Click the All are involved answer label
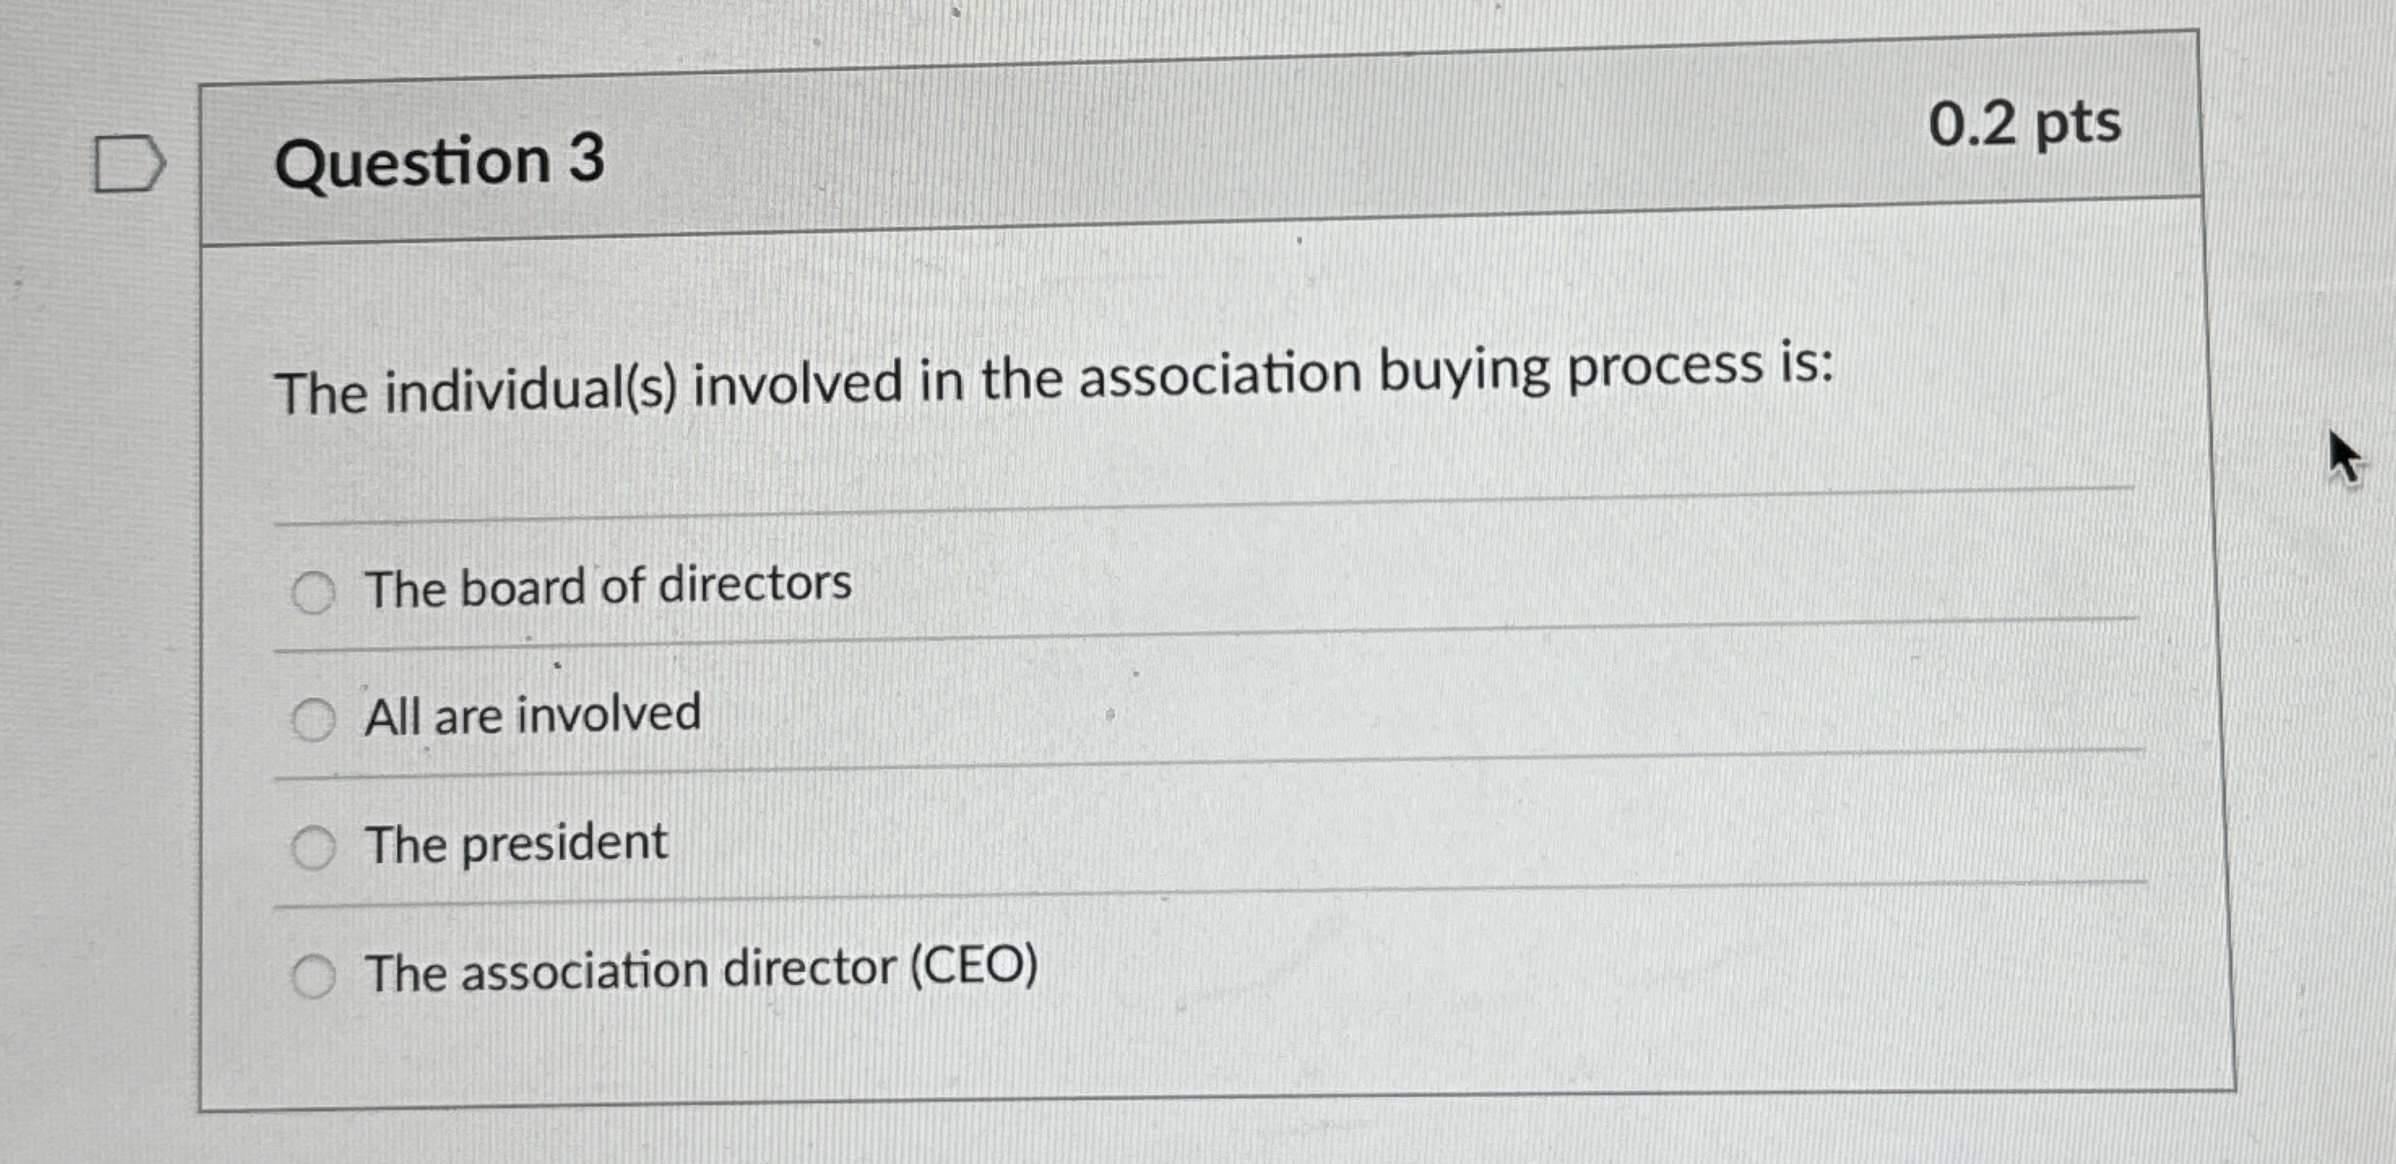Image resolution: width=2396 pixels, height=1164 pixels. pyautogui.click(x=533, y=713)
